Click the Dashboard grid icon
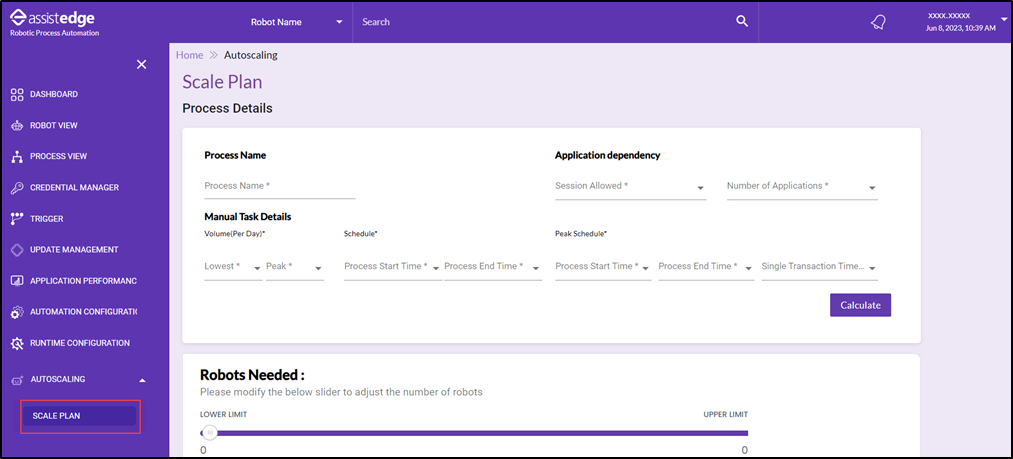Viewport: 1013px width, 459px height. click(x=17, y=94)
